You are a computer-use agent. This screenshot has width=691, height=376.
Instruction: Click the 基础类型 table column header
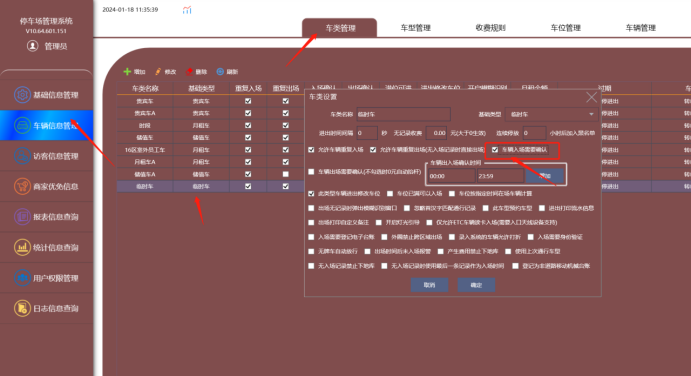[x=201, y=88]
